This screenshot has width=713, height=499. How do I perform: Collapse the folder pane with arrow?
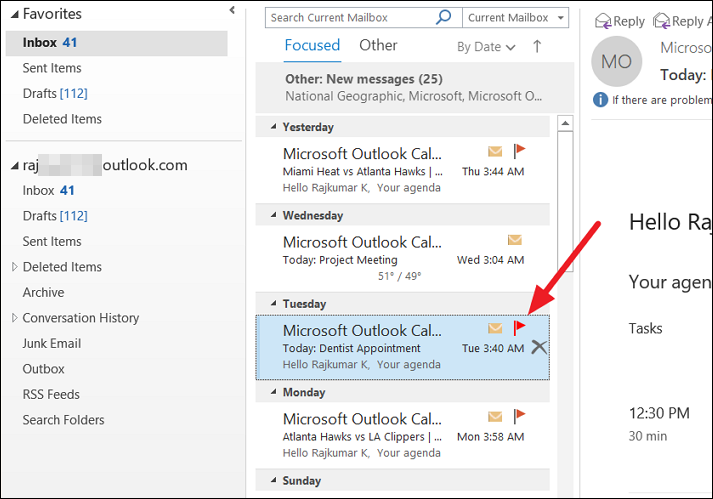(232, 10)
